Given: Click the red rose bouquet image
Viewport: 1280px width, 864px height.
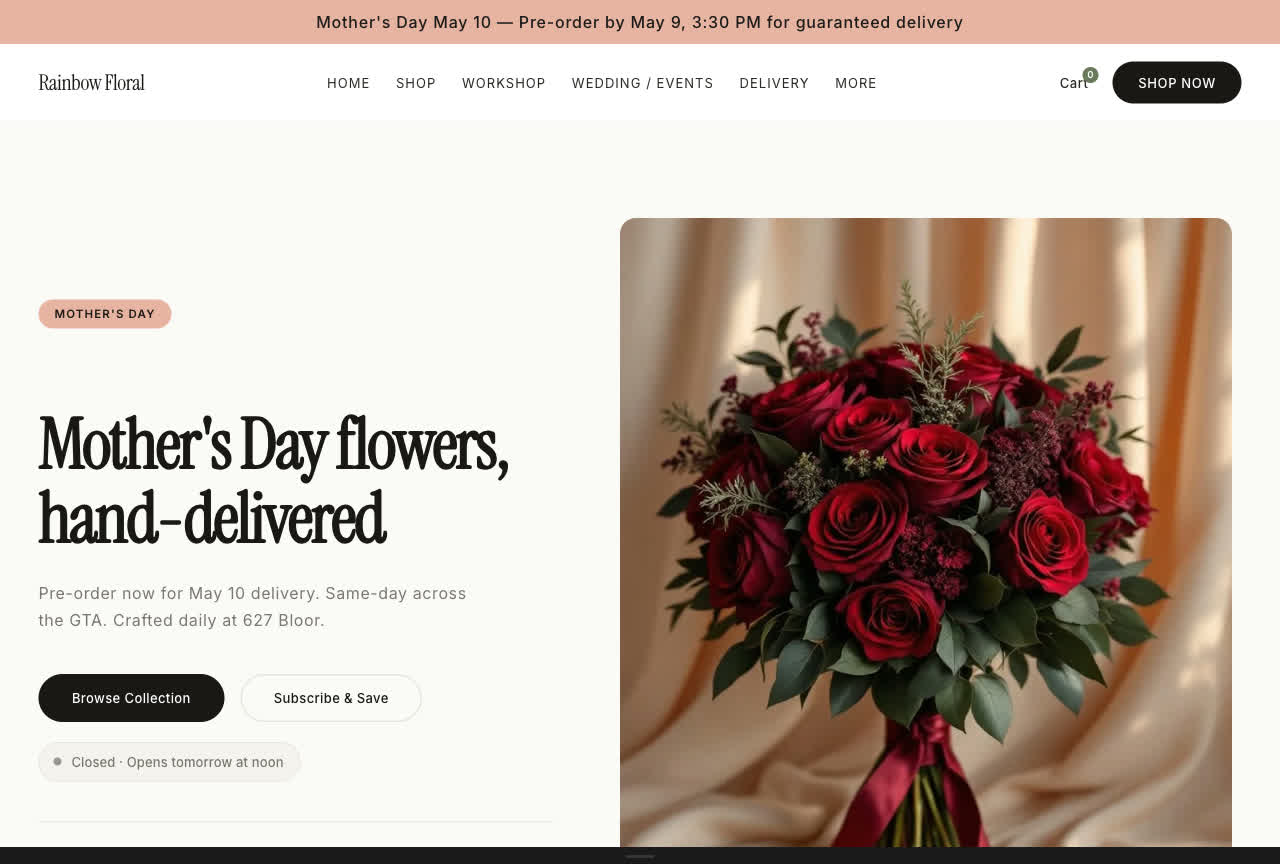Looking at the screenshot, I should 926,532.
